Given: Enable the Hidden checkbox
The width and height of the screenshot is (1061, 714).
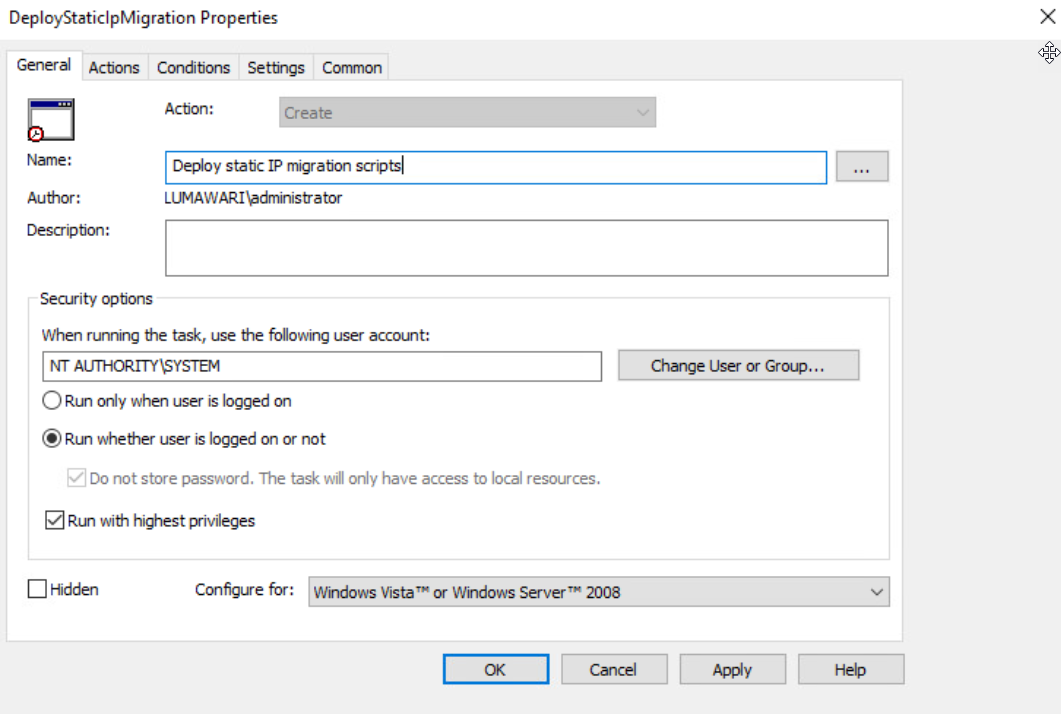Looking at the screenshot, I should (38, 590).
